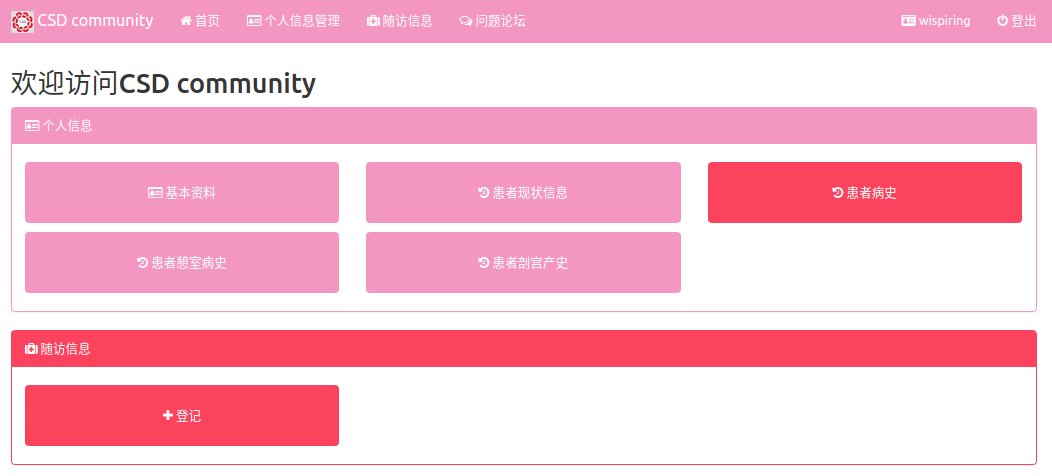Open 患者剖宫产史 button
The image size is (1052, 476).
click(523, 263)
